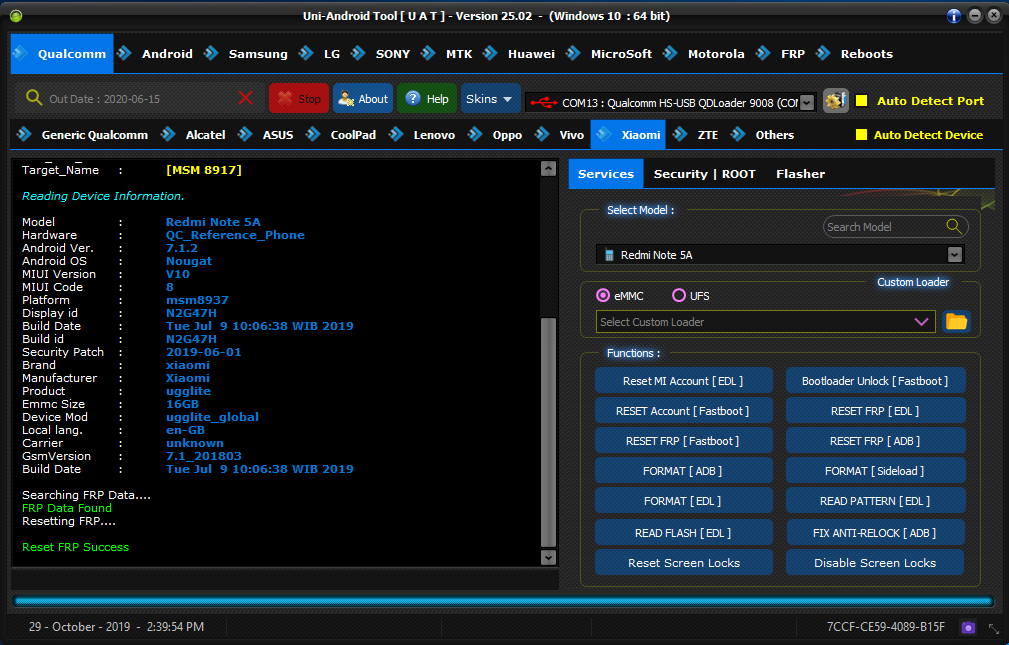Screen dimensions: 1009x645
Task: Click the resize grip icon in status bar
Action: (994, 628)
